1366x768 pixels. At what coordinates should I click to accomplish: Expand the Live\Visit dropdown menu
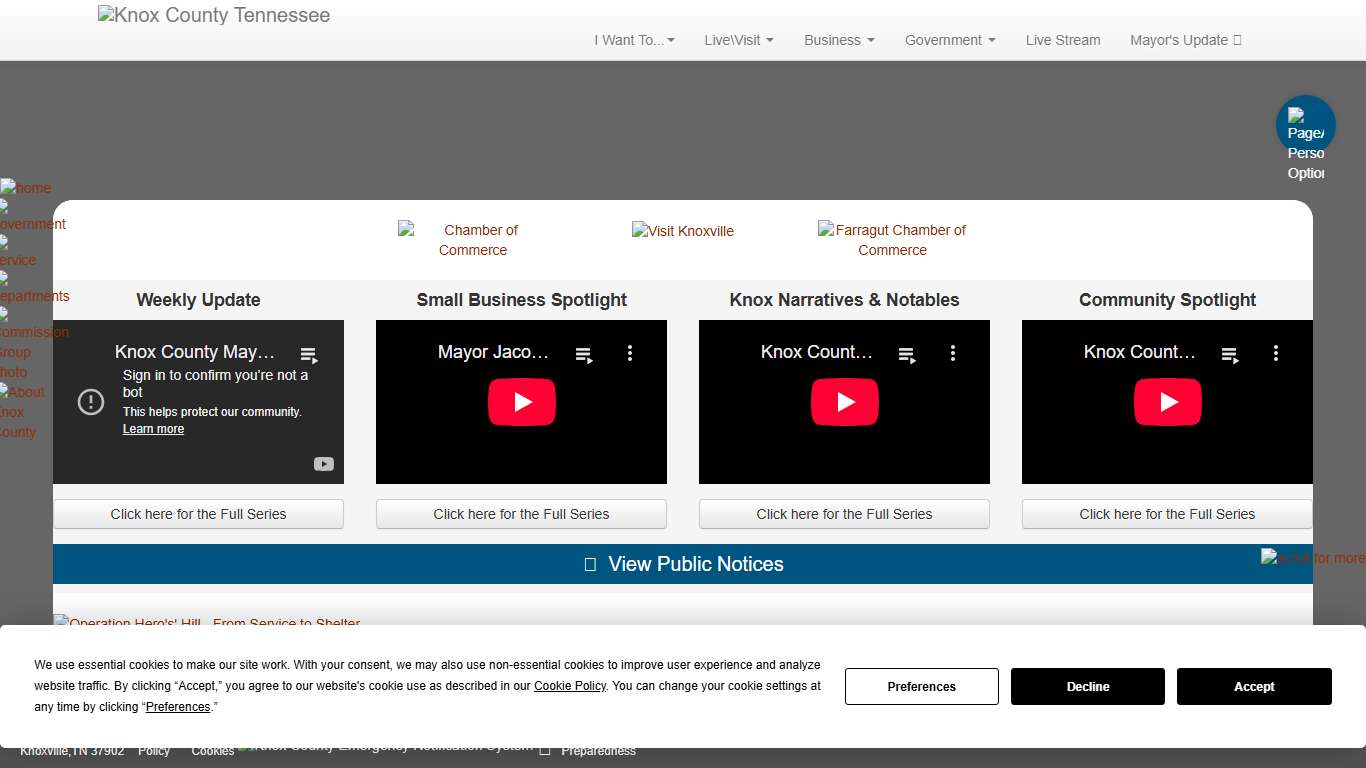click(x=738, y=40)
